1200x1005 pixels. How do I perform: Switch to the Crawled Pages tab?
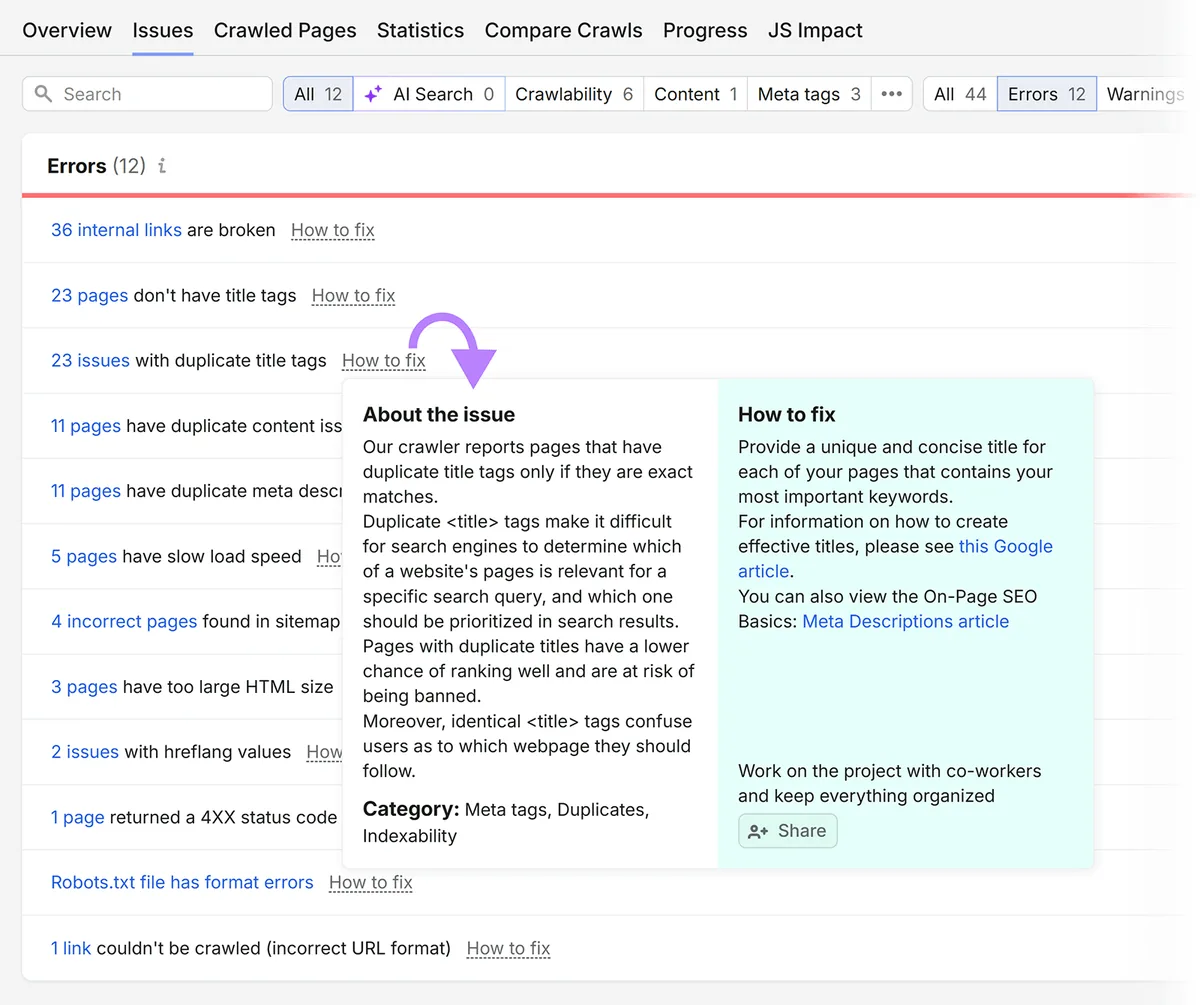point(285,31)
